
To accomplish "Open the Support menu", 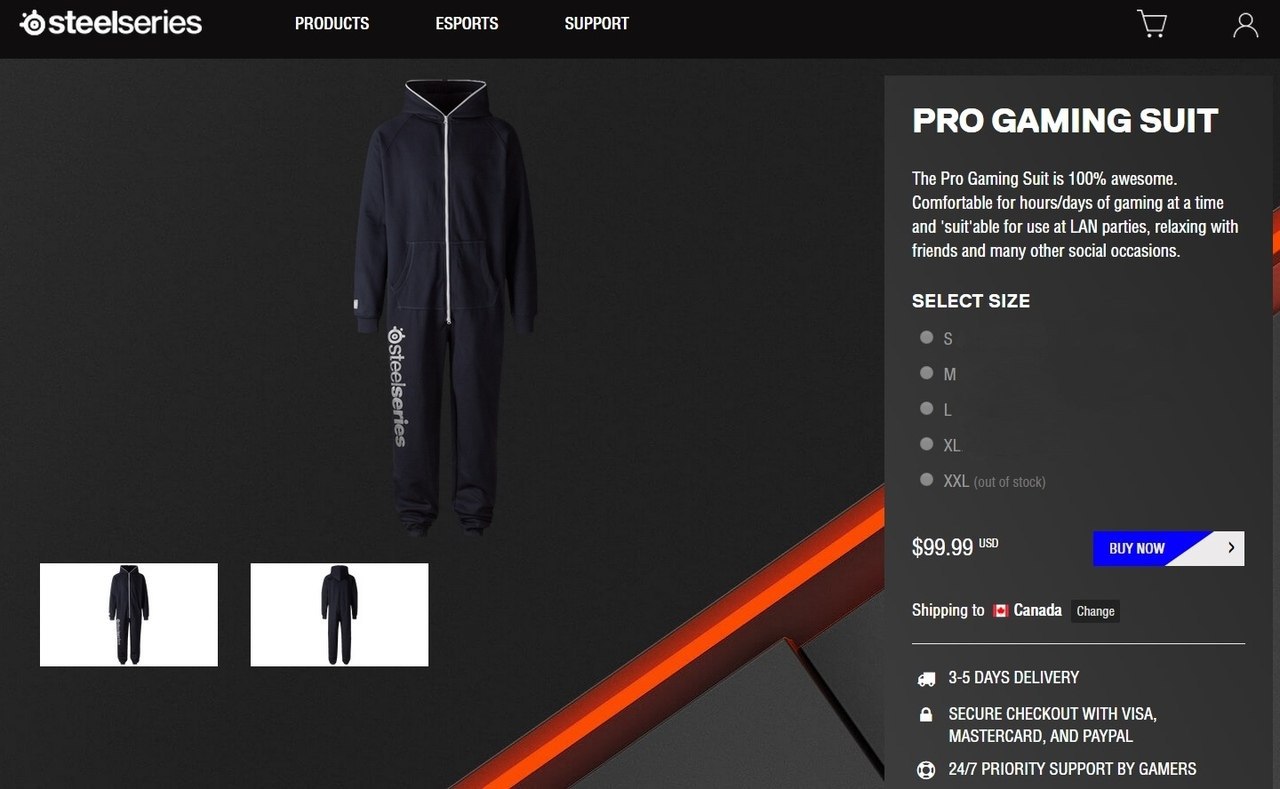I will click(x=597, y=23).
